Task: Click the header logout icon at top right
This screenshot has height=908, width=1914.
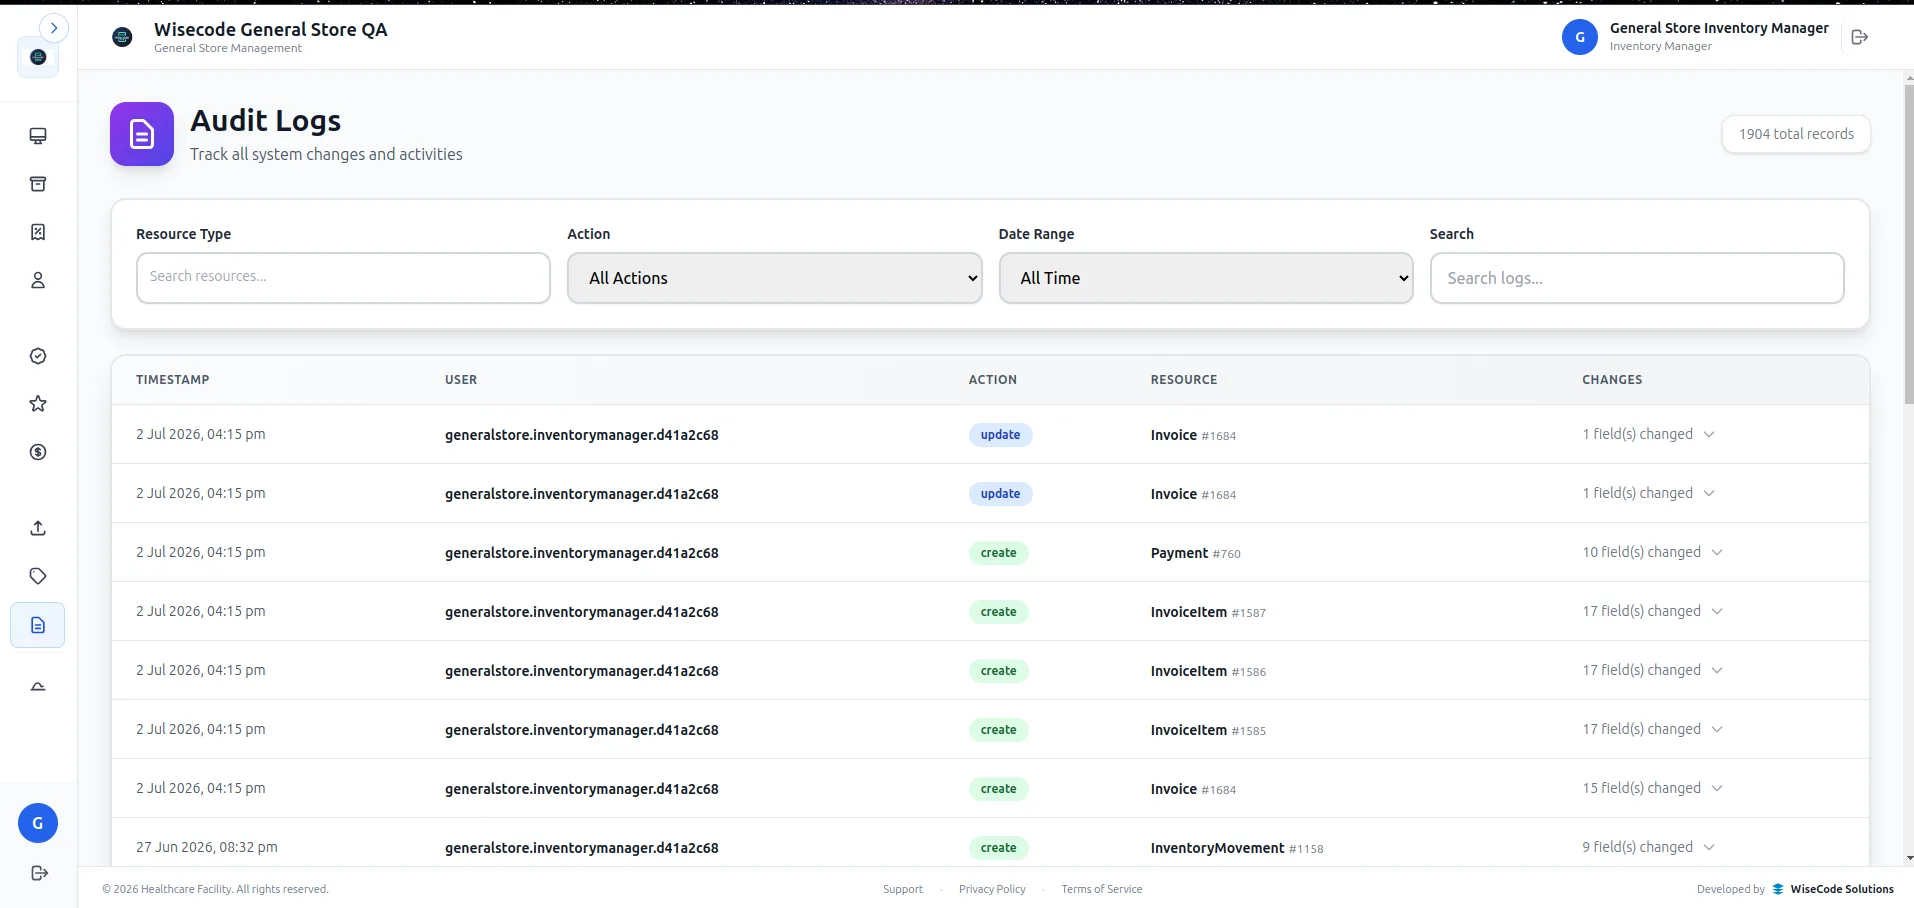Action: tap(1860, 37)
